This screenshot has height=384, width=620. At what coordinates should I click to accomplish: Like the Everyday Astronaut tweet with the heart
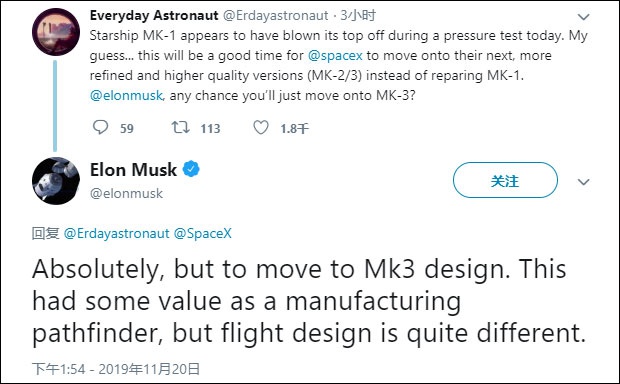coord(261,127)
